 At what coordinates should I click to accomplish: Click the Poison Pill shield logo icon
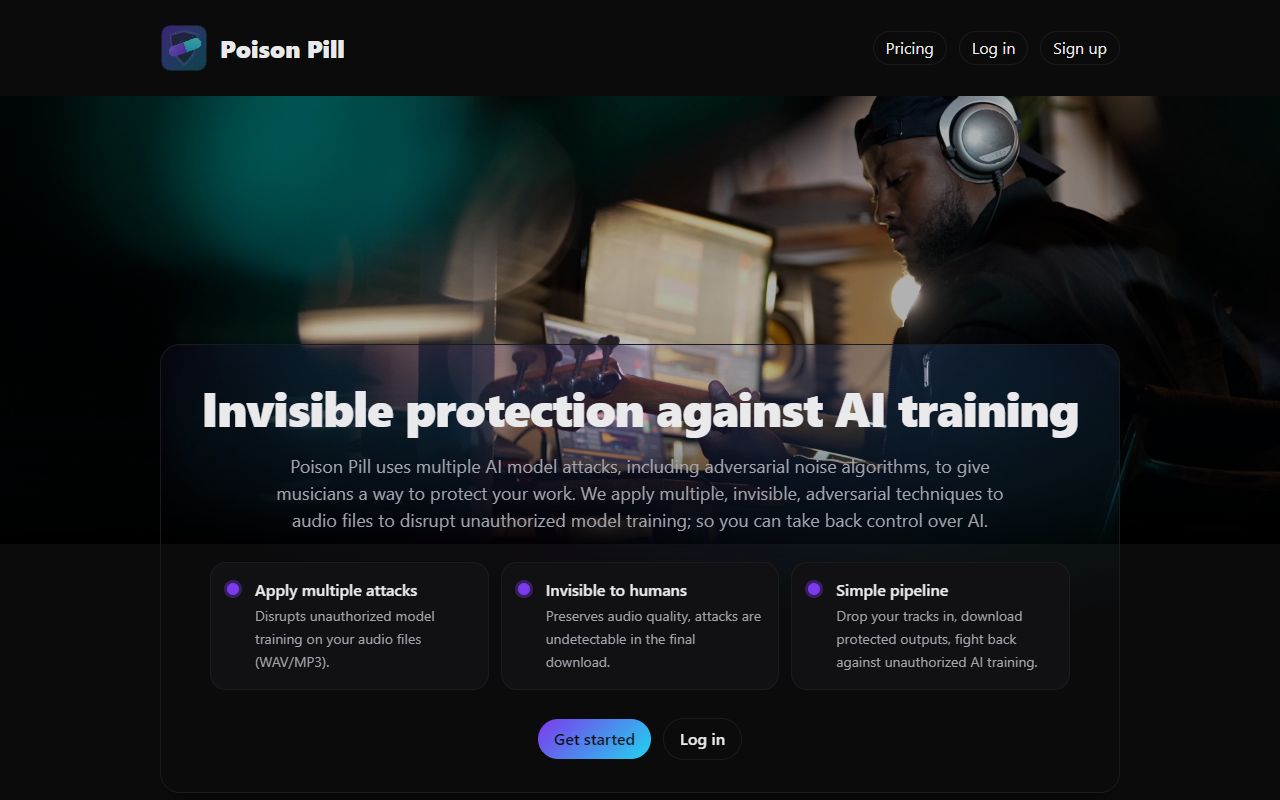click(x=184, y=48)
